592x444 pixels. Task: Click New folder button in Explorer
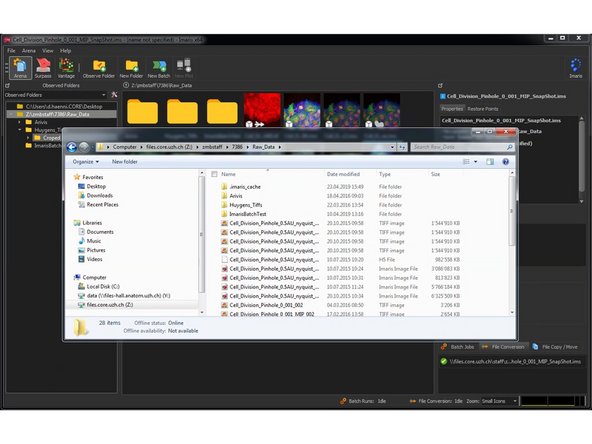coord(125,162)
